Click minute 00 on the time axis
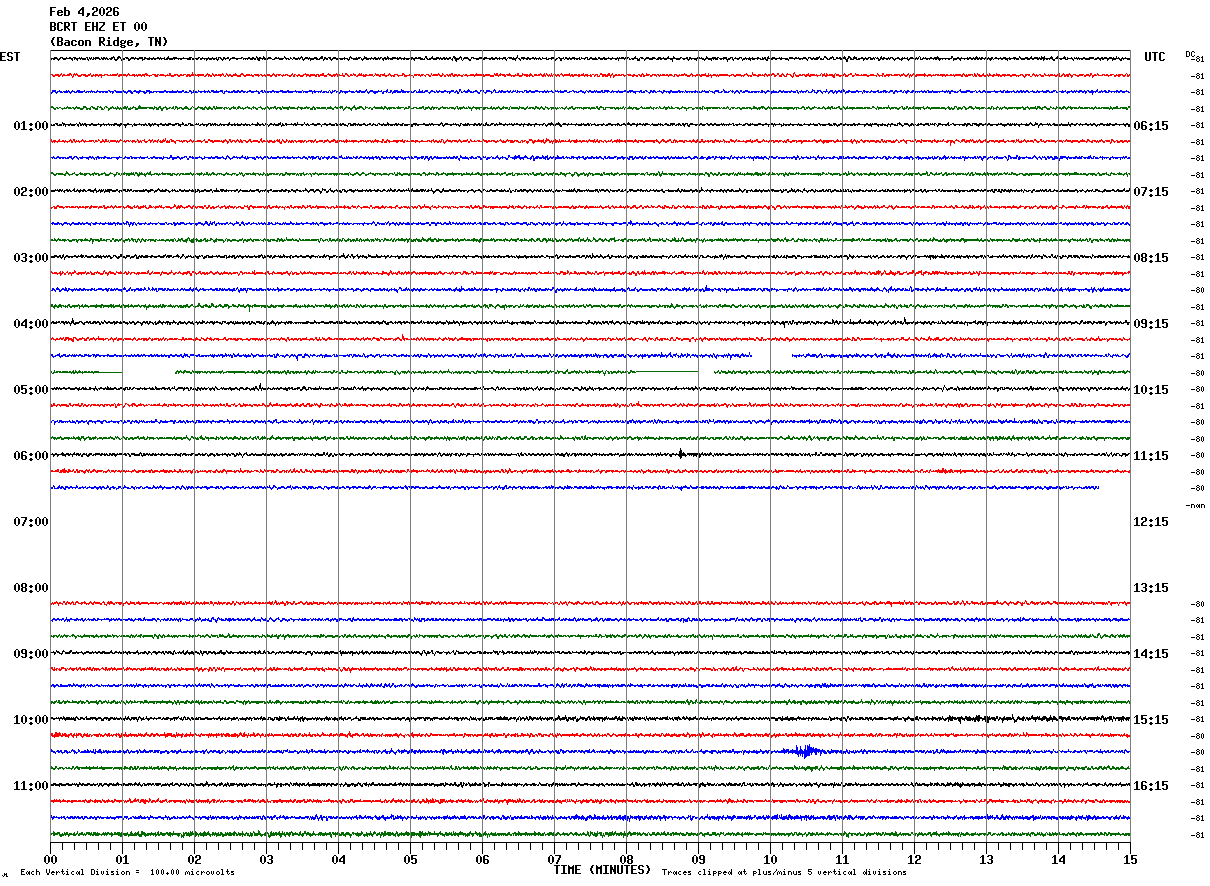 coord(51,859)
